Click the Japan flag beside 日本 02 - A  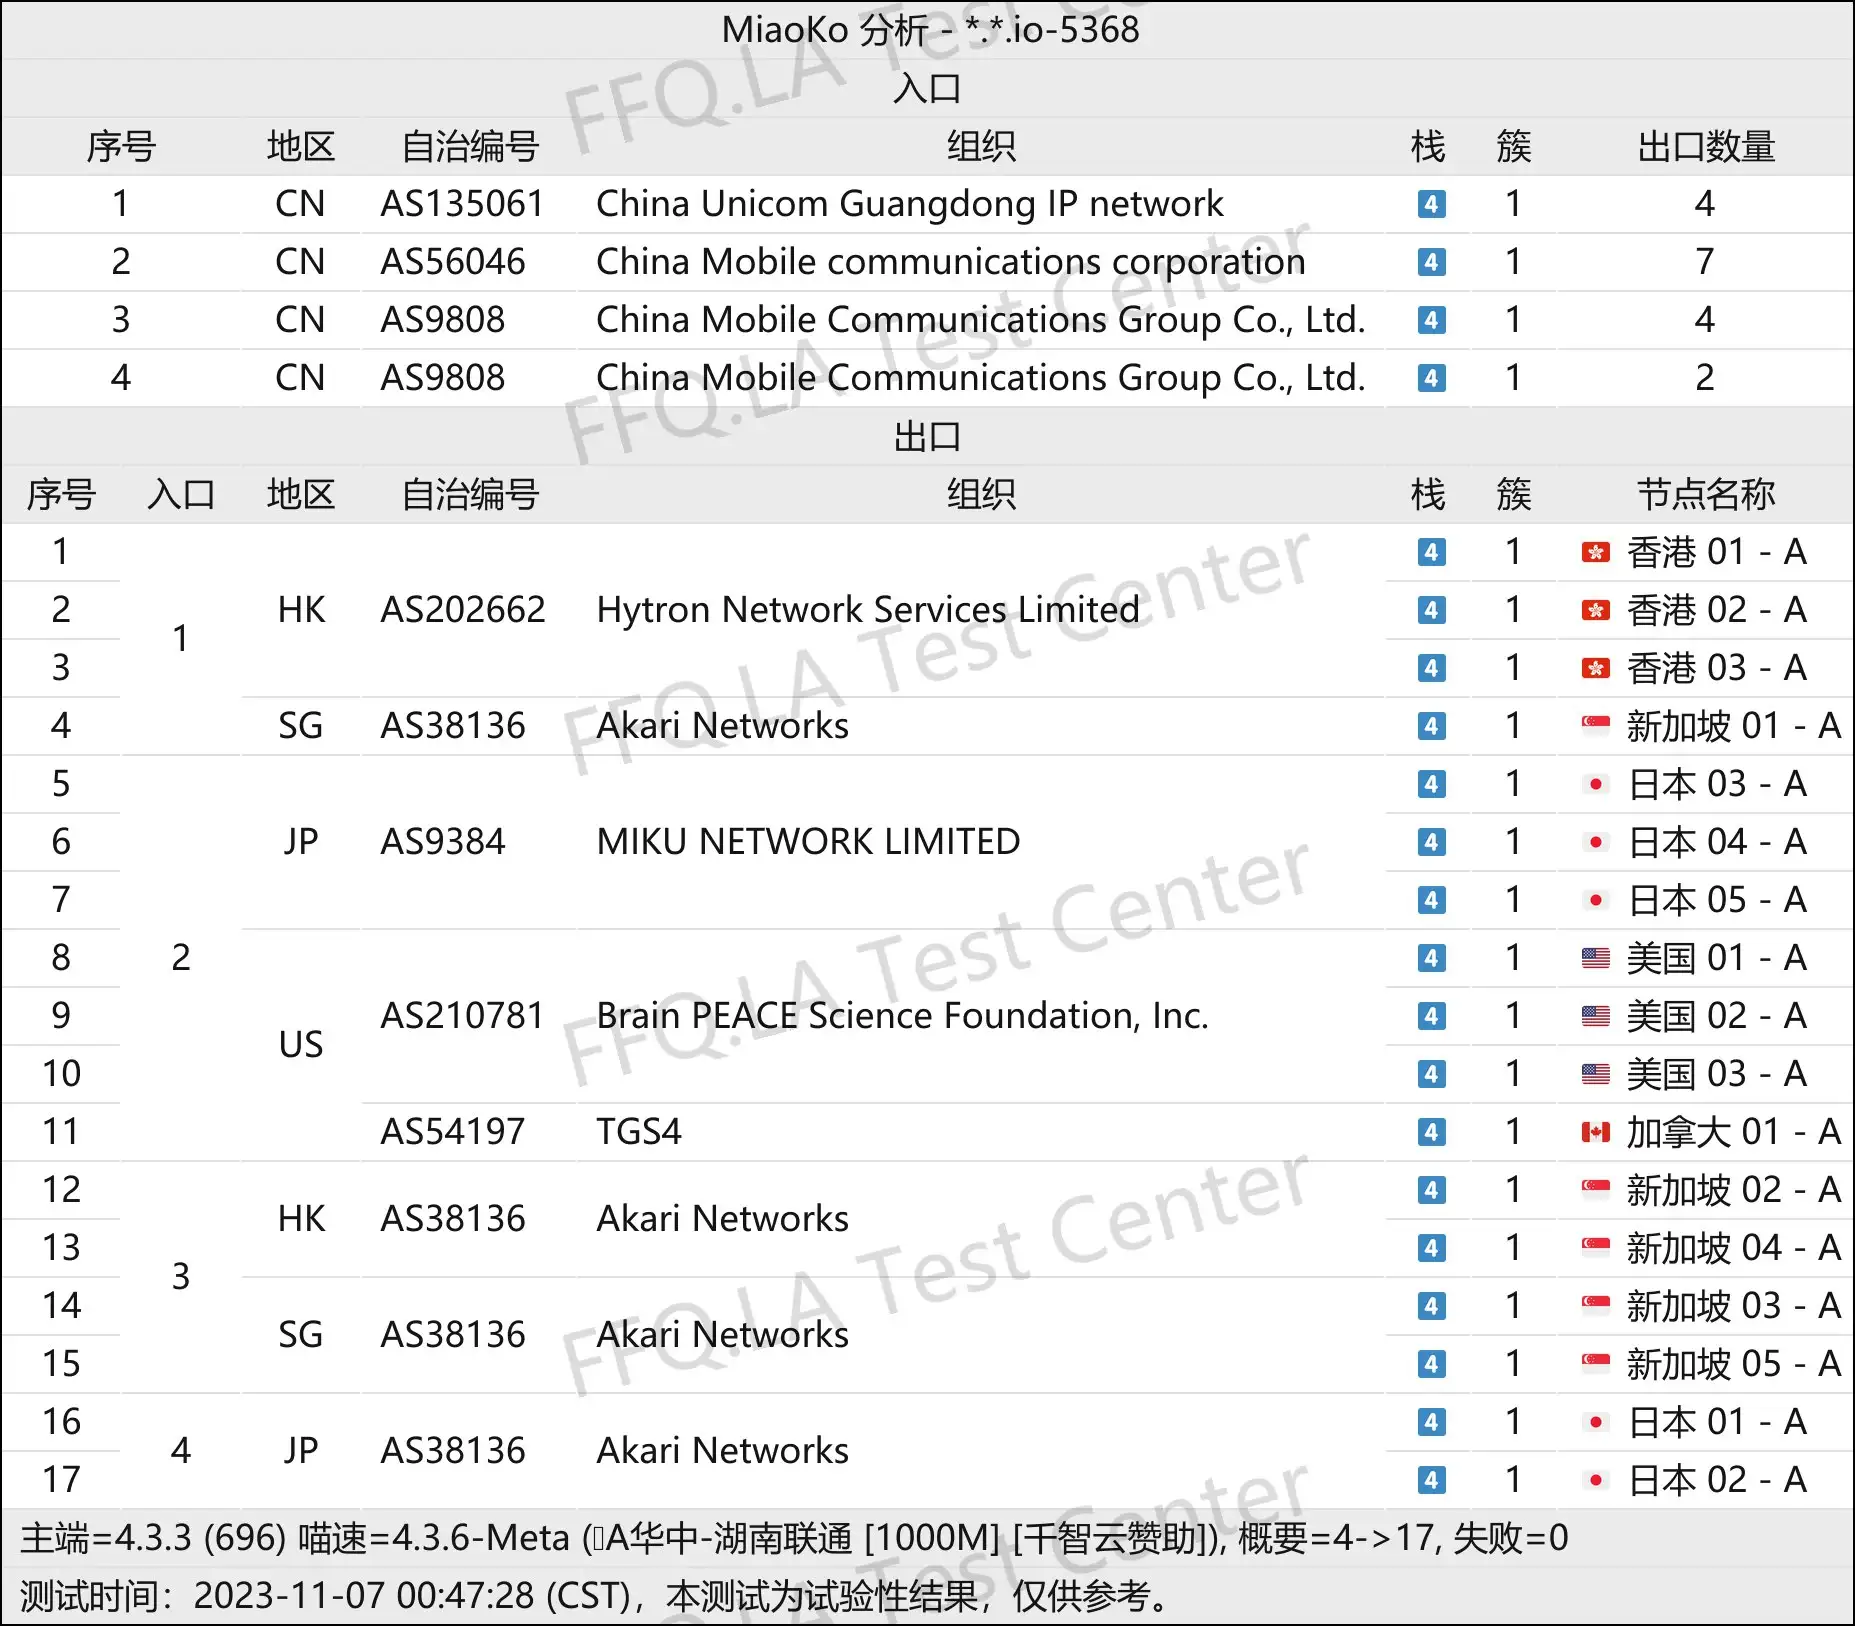[x=1595, y=1480]
